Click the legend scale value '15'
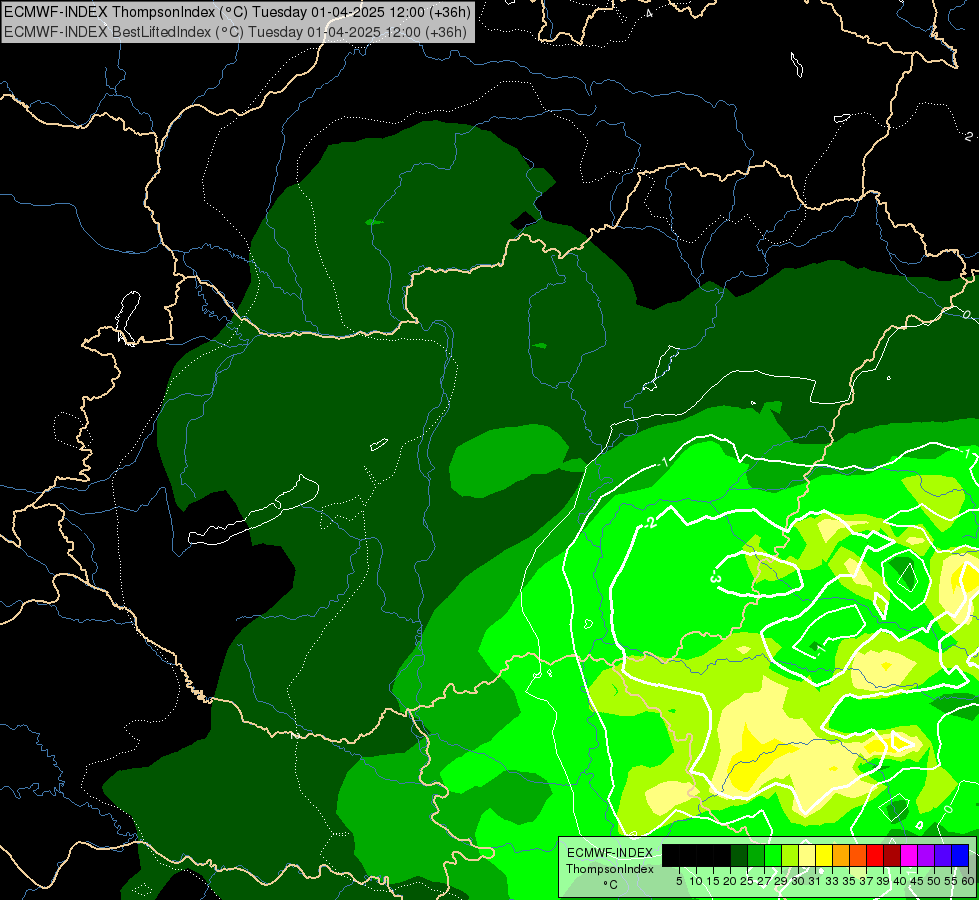This screenshot has height=900, width=979. coord(714,881)
